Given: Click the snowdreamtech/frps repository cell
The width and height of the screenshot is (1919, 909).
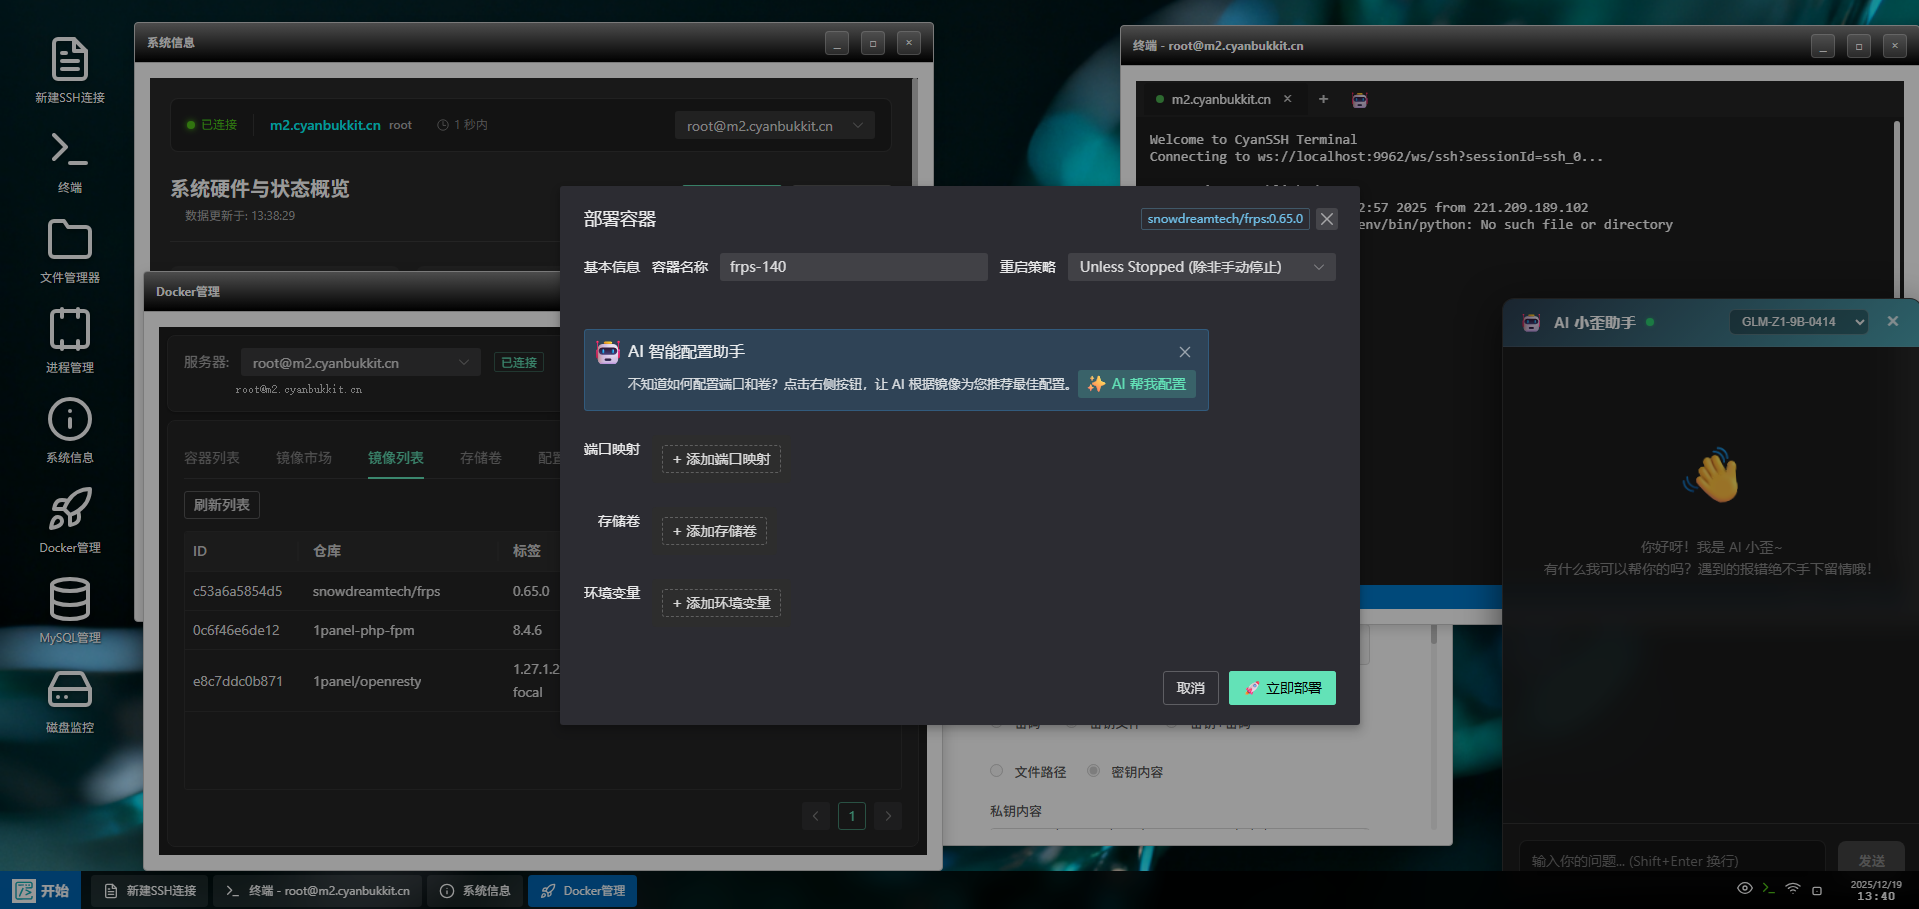Looking at the screenshot, I should 376,591.
